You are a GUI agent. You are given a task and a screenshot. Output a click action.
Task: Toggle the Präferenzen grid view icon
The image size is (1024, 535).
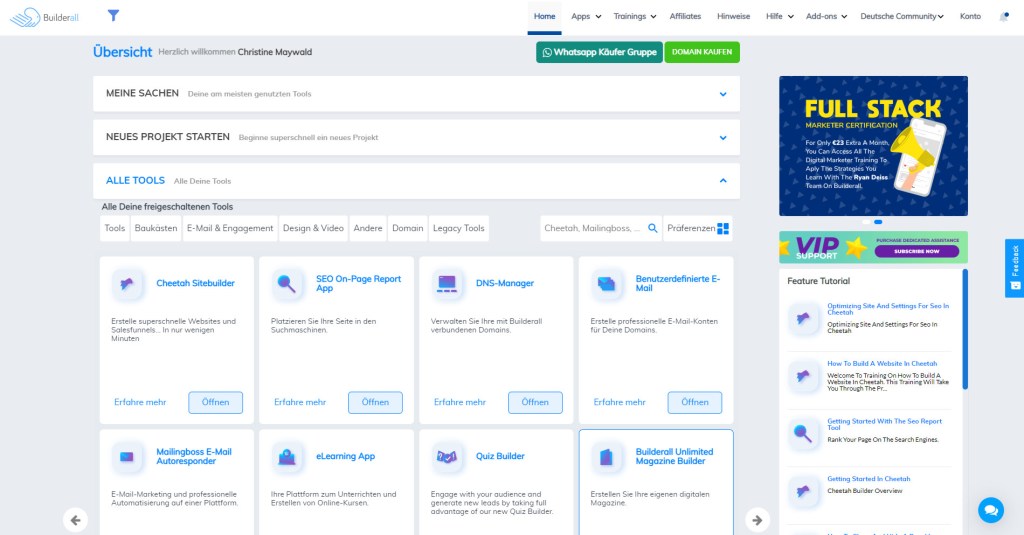click(x=724, y=228)
